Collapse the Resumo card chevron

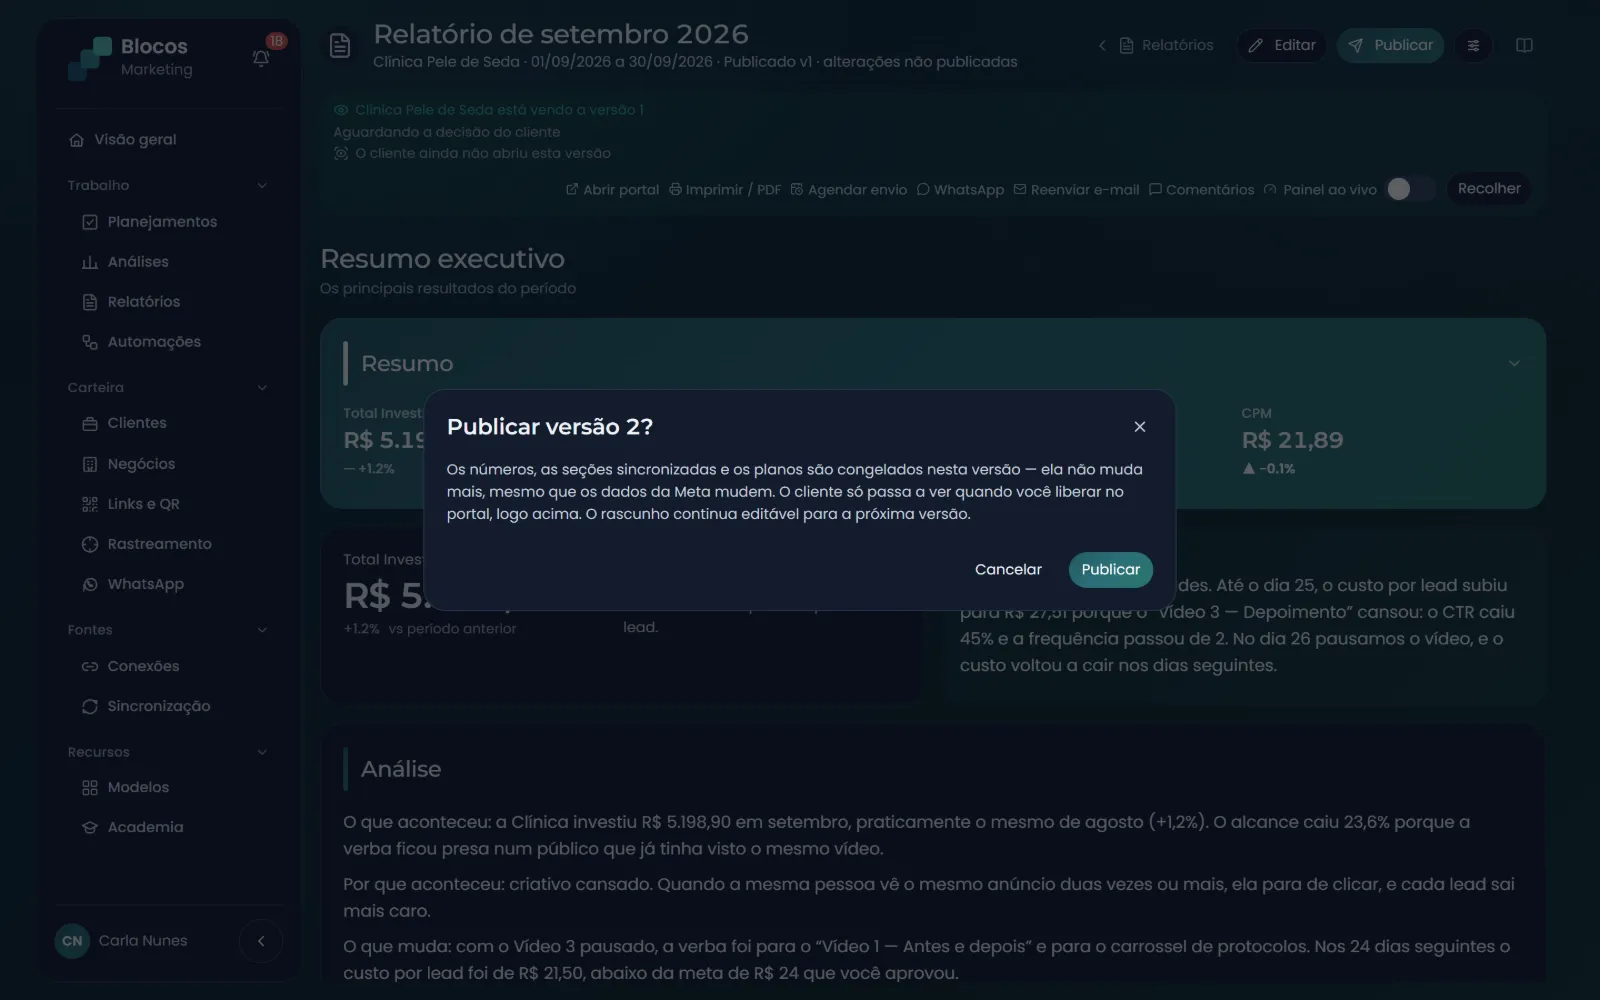pos(1514,363)
